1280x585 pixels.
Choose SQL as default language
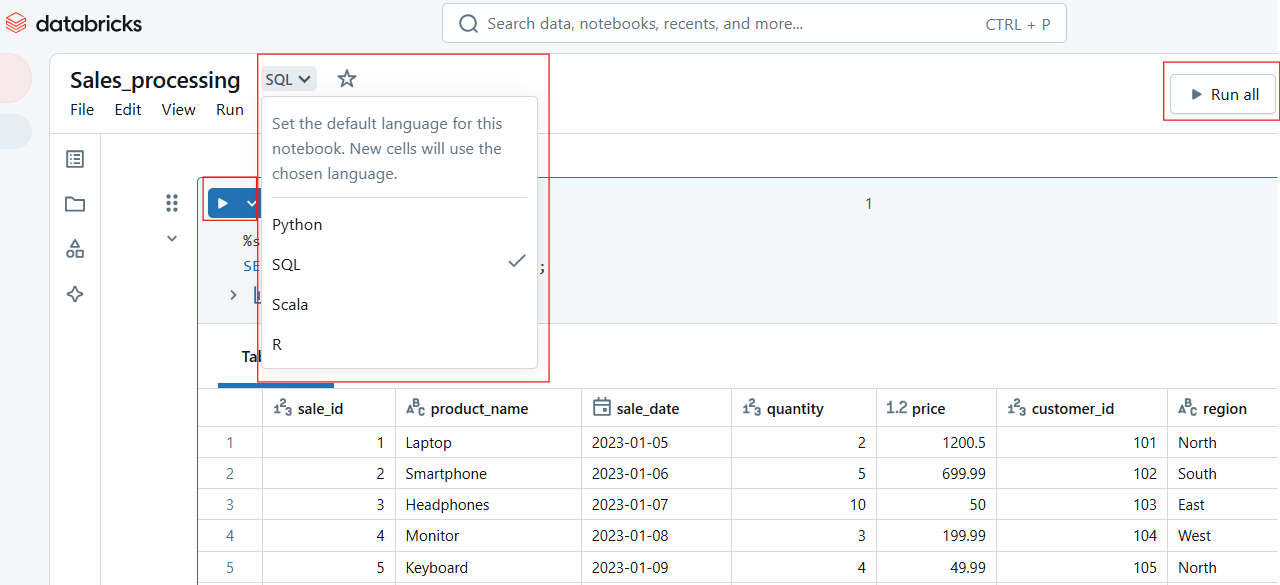click(399, 265)
